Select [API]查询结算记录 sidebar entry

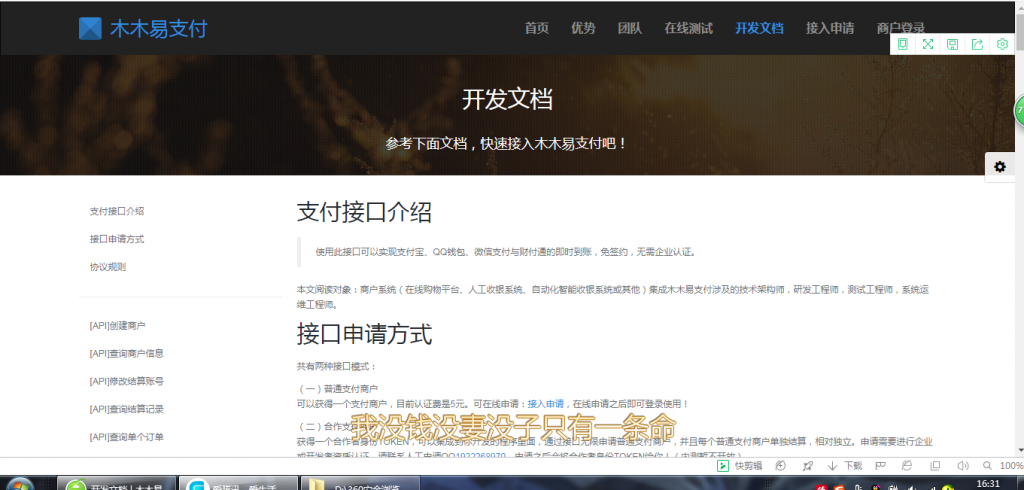pyautogui.click(x=127, y=409)
